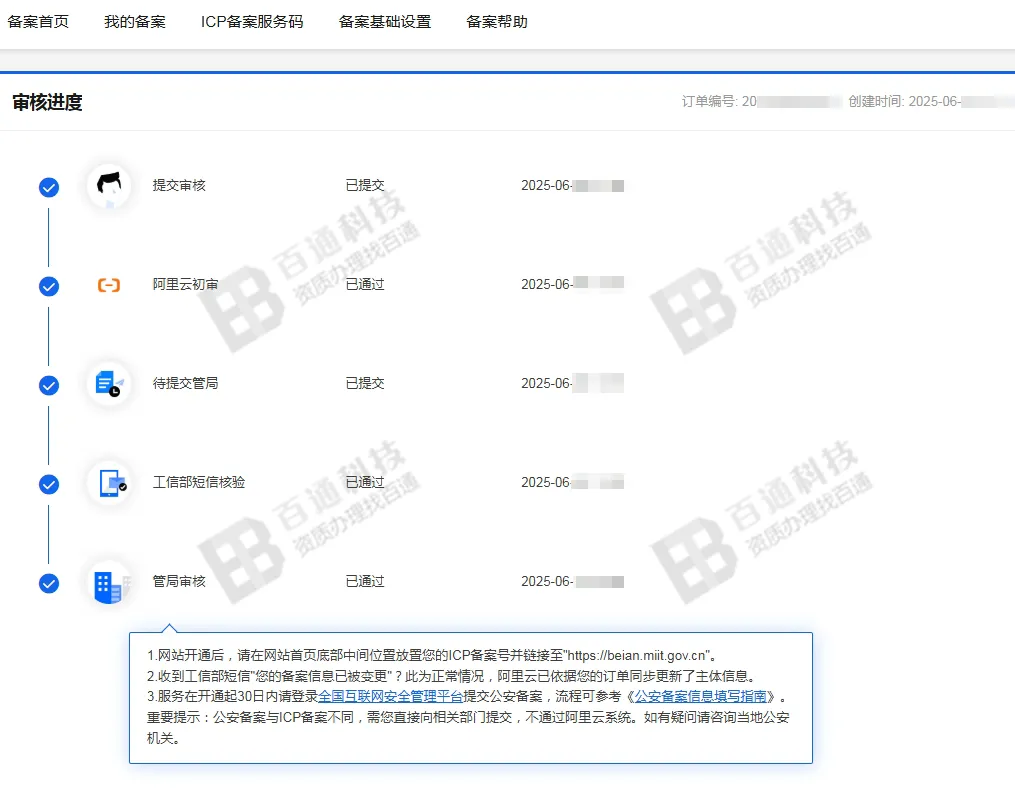Click the date in 管局审核 row
The width and height of the screenshot is (1015, 792).
(x=572, y=581)
